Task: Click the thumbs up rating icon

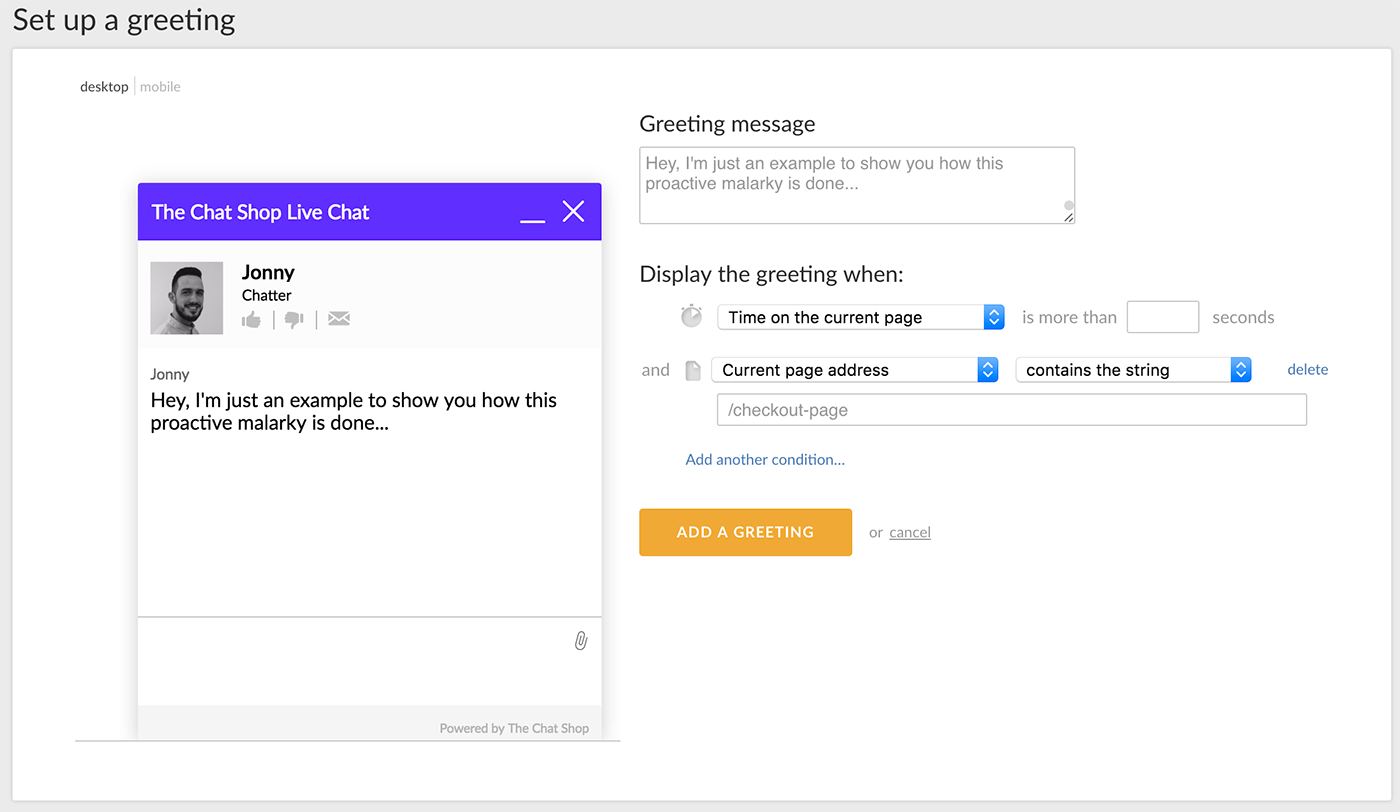Action: (x=251, y=319)
